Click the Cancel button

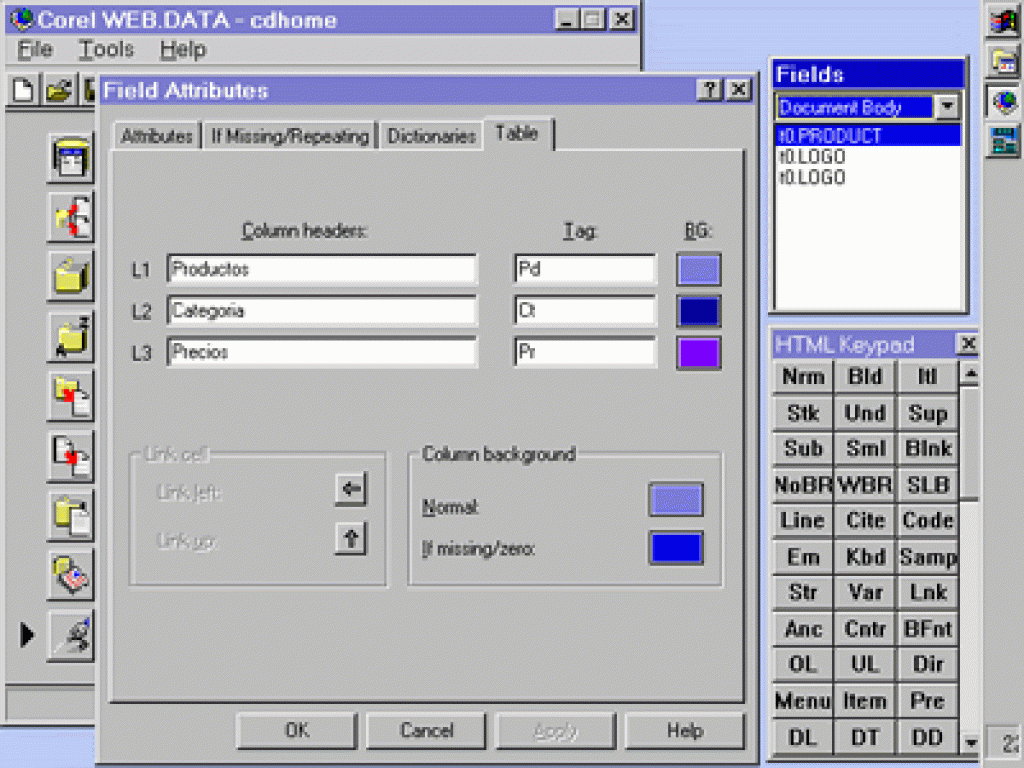point(426,731)
